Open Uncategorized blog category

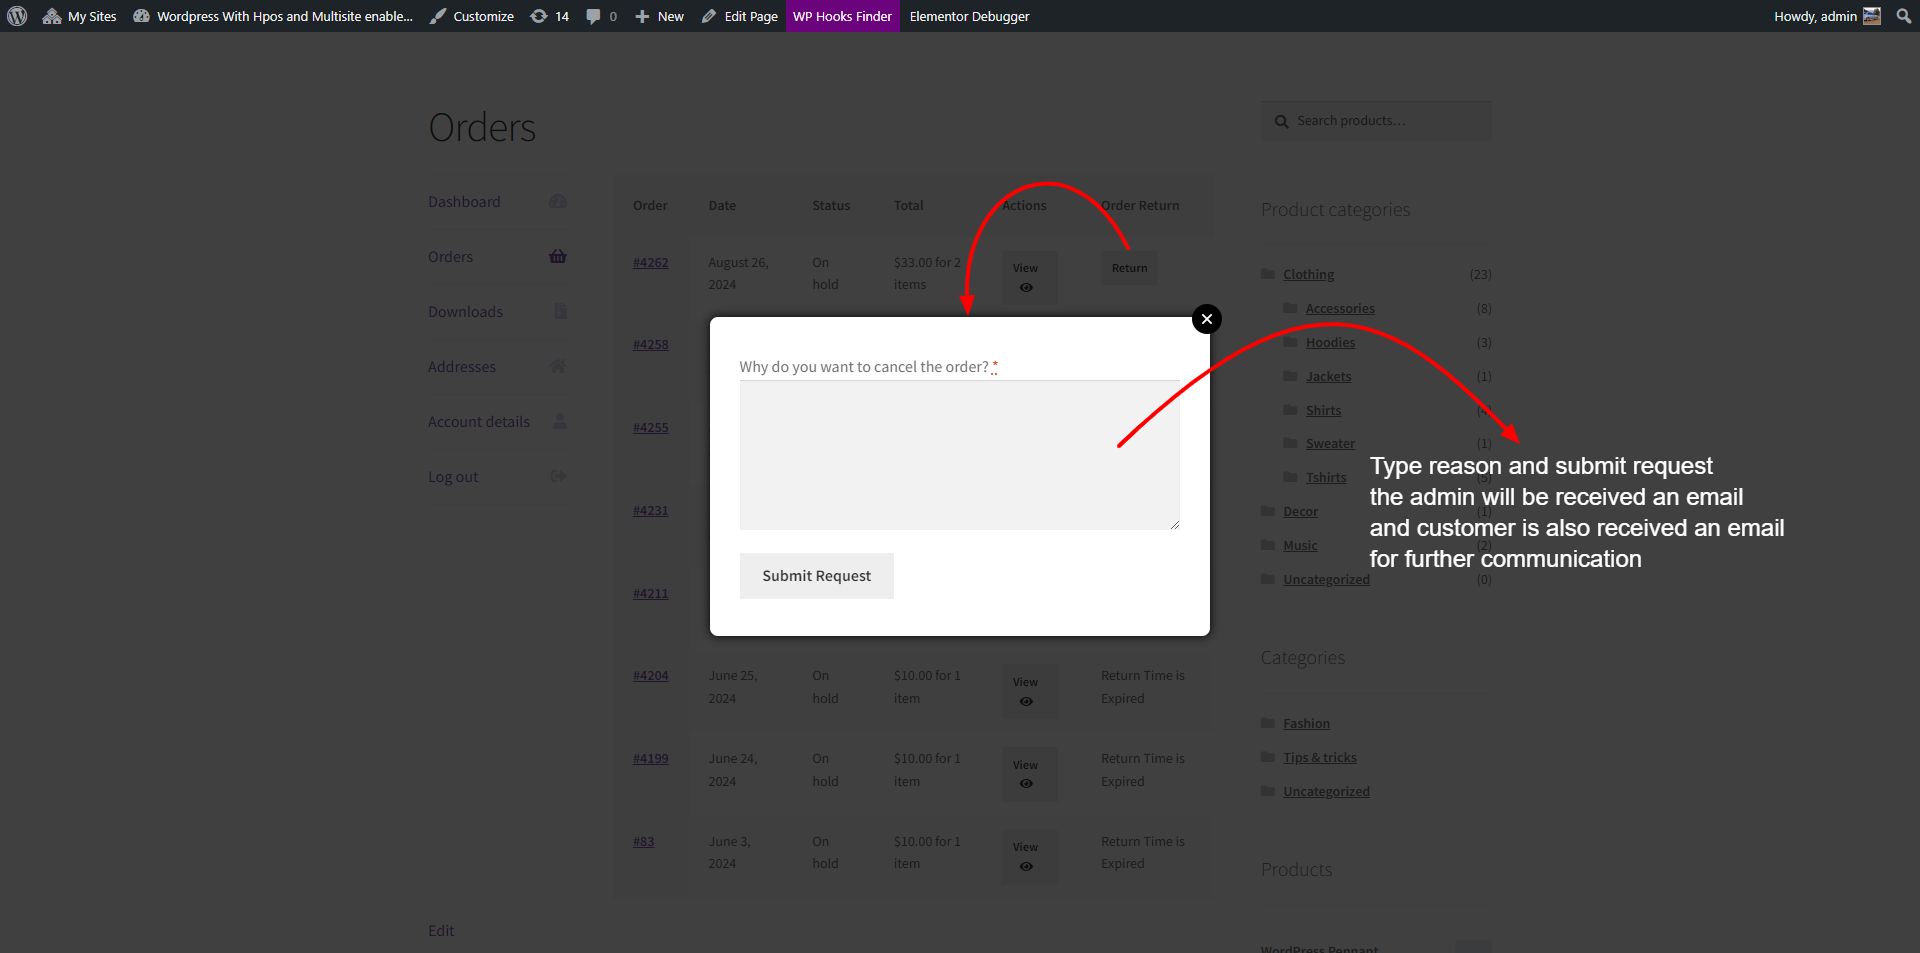pos(1326,792)
